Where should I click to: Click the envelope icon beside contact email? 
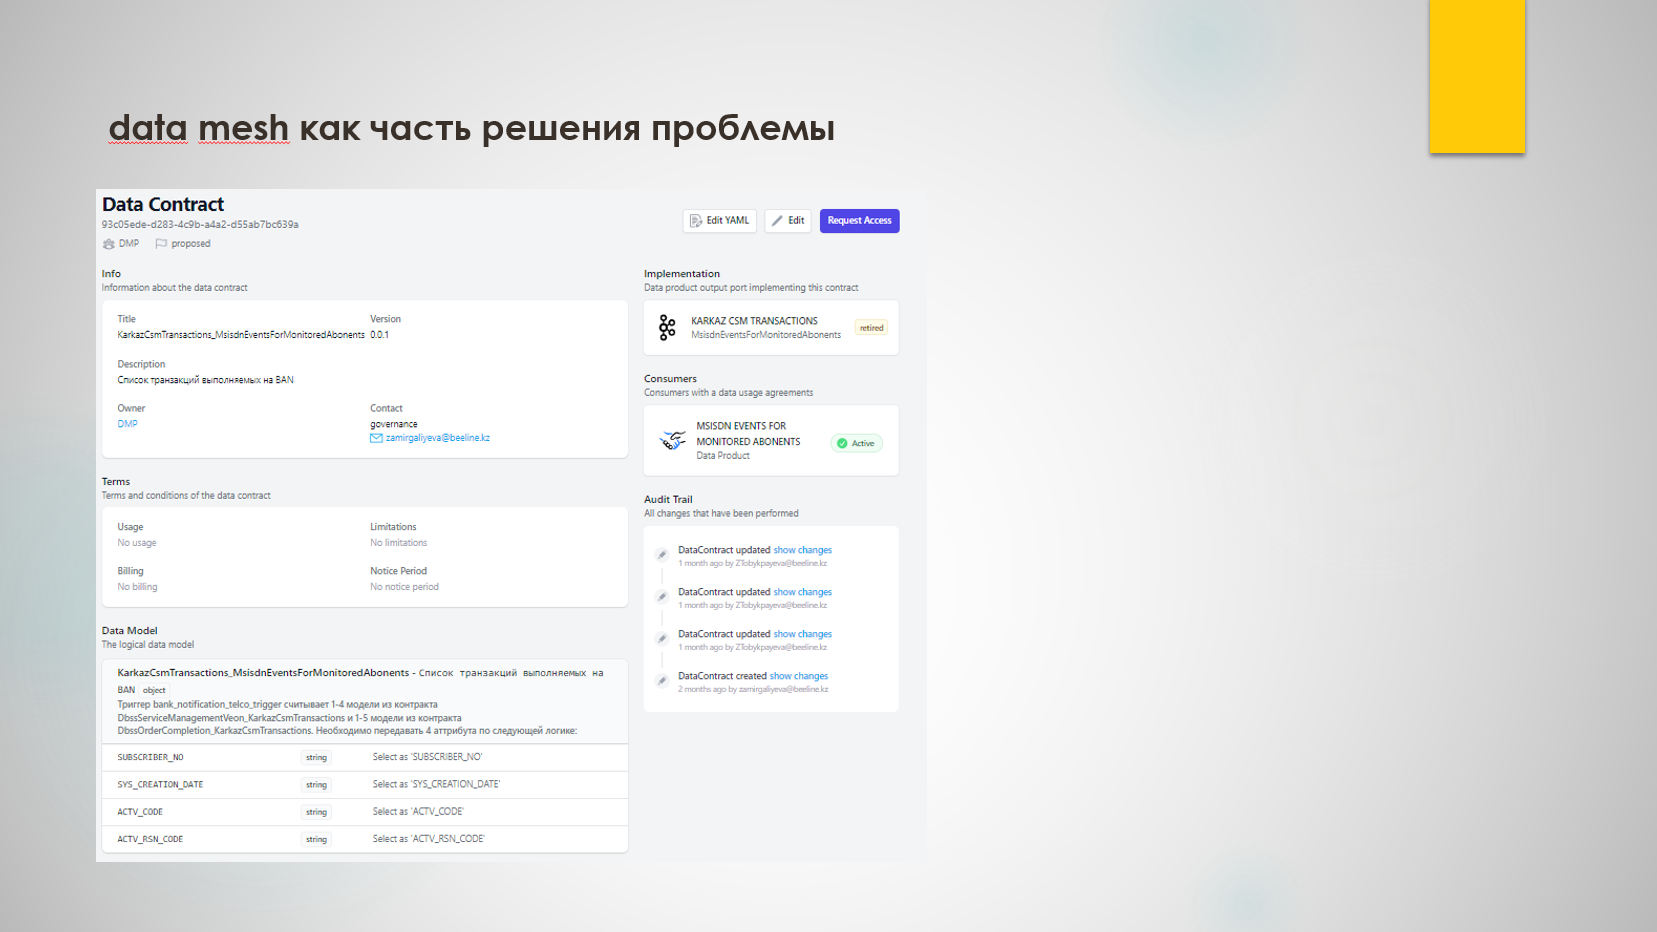376,438
